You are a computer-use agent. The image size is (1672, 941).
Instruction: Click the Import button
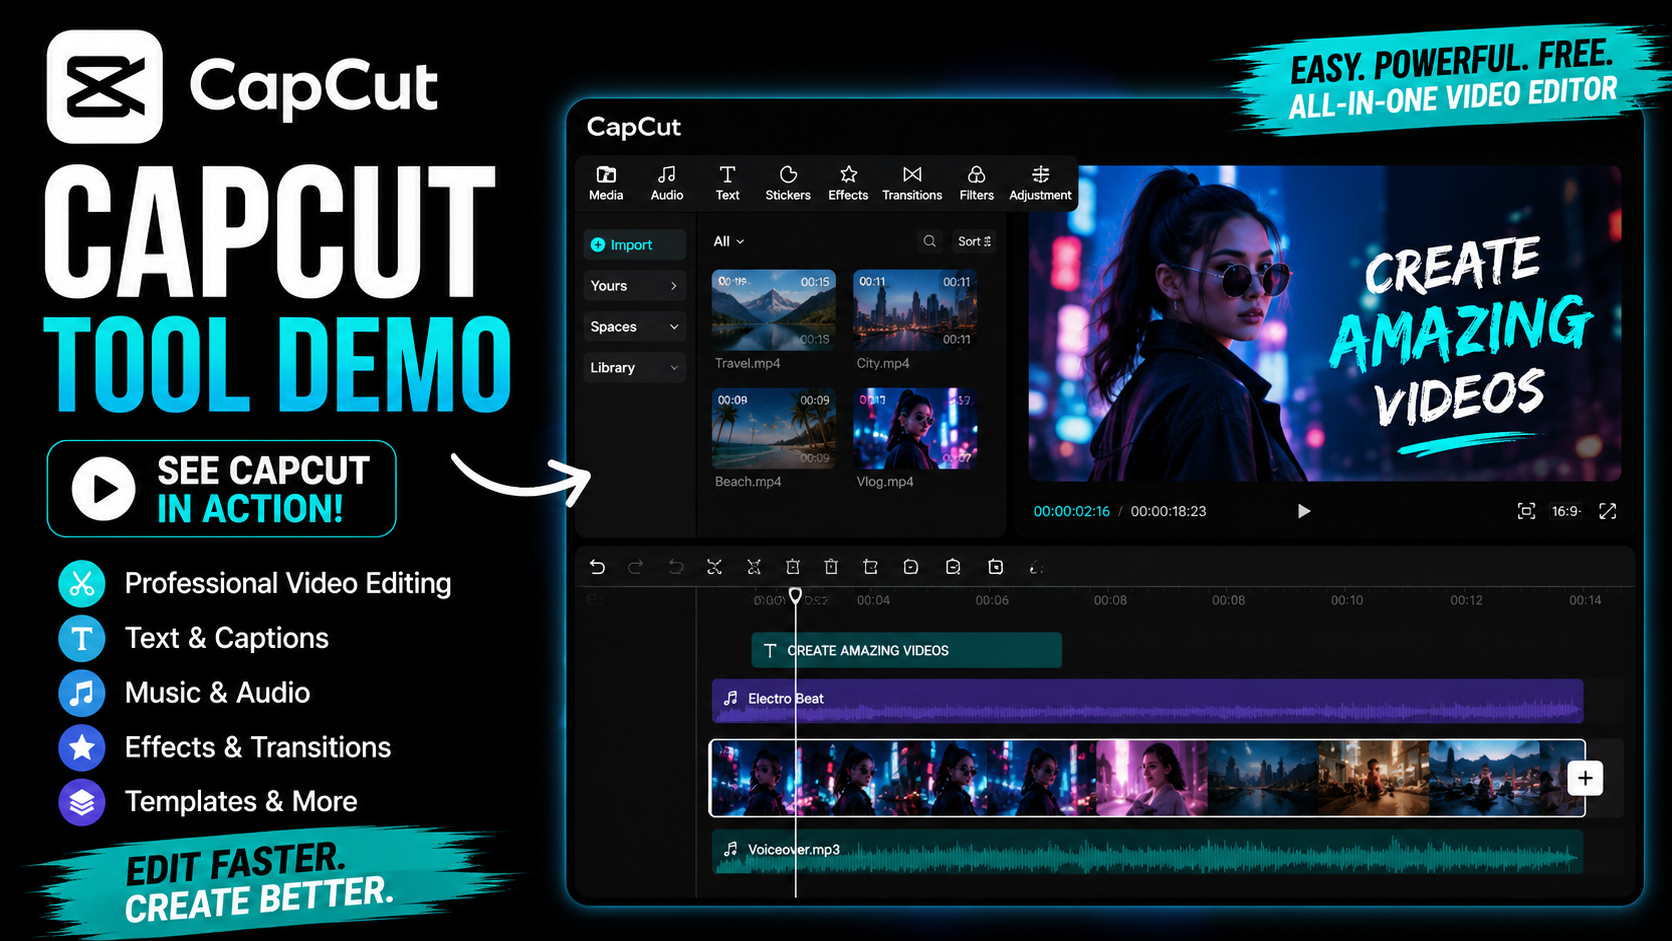635,245
